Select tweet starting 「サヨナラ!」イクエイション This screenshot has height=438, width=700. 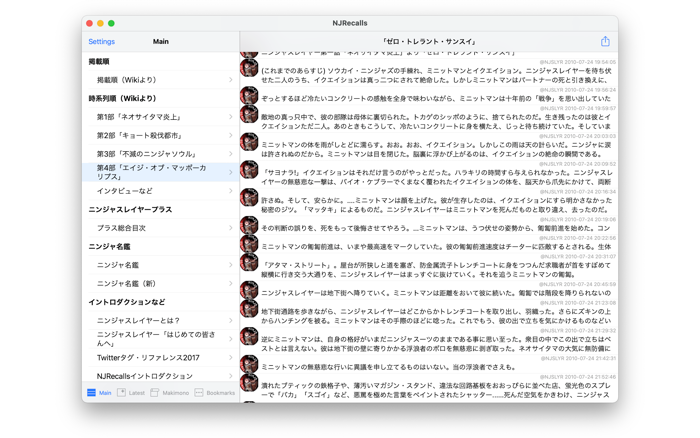tap(429, 175)
